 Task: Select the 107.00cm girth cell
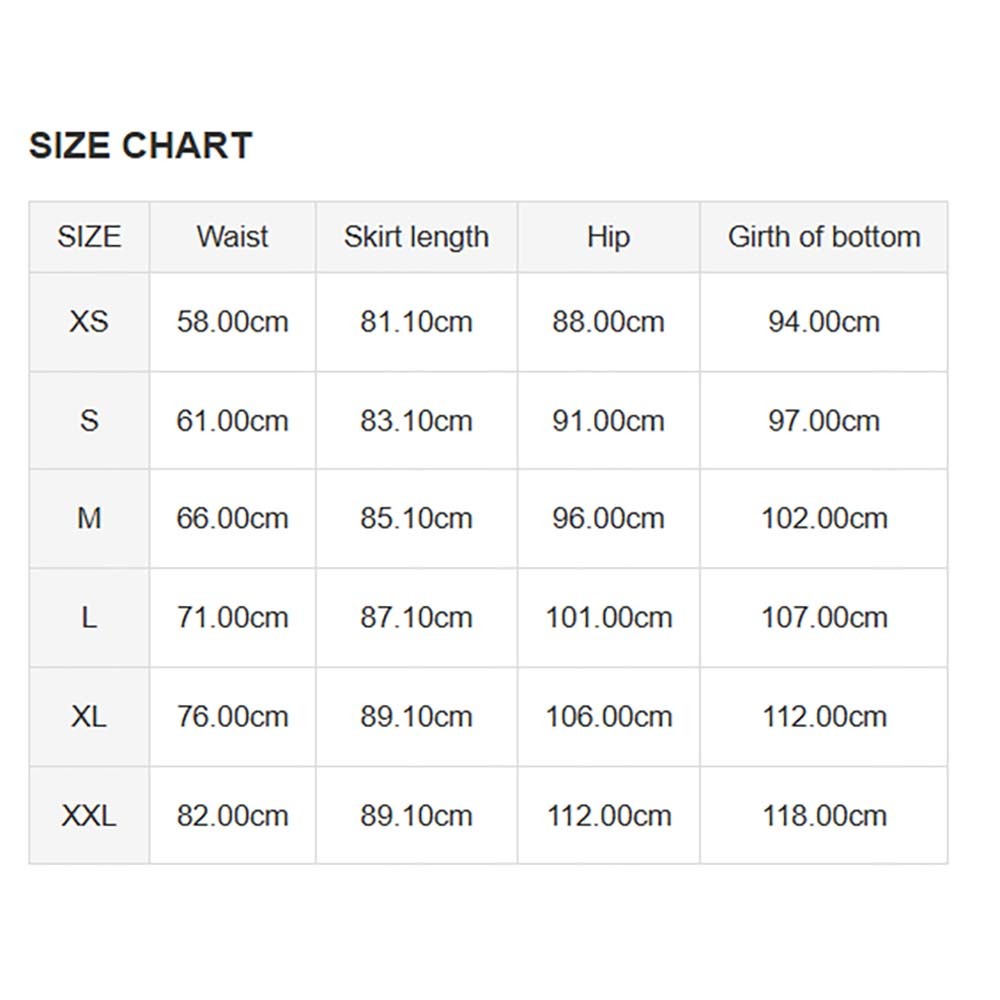pos(824,618)
